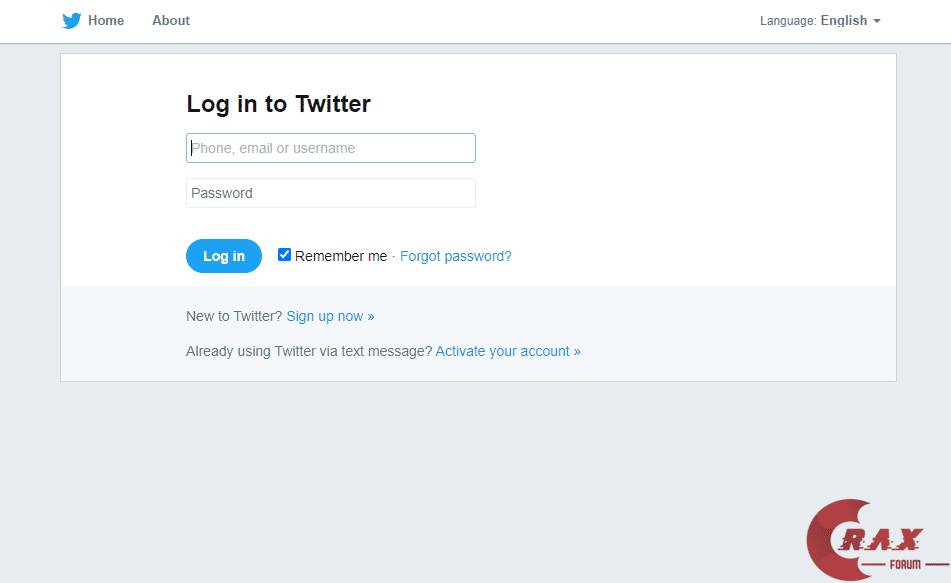
Task: Open the Forgot password? link
Action: tap(455, 256)
